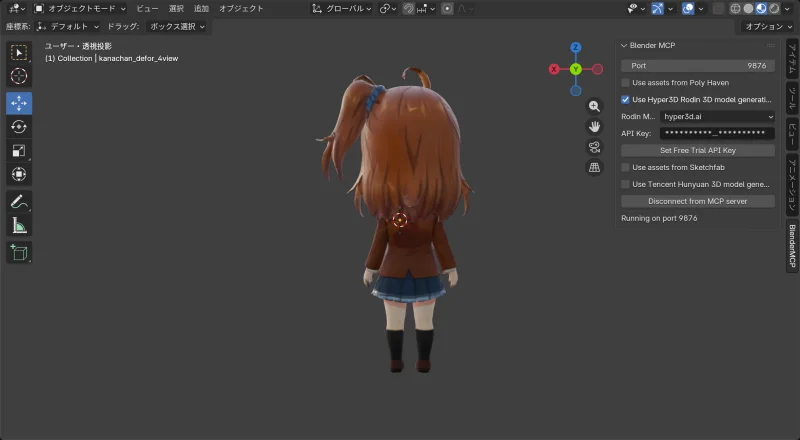Toggle camera view in the viewport
The width and height of the screenshot is (800, 440).
594,147
